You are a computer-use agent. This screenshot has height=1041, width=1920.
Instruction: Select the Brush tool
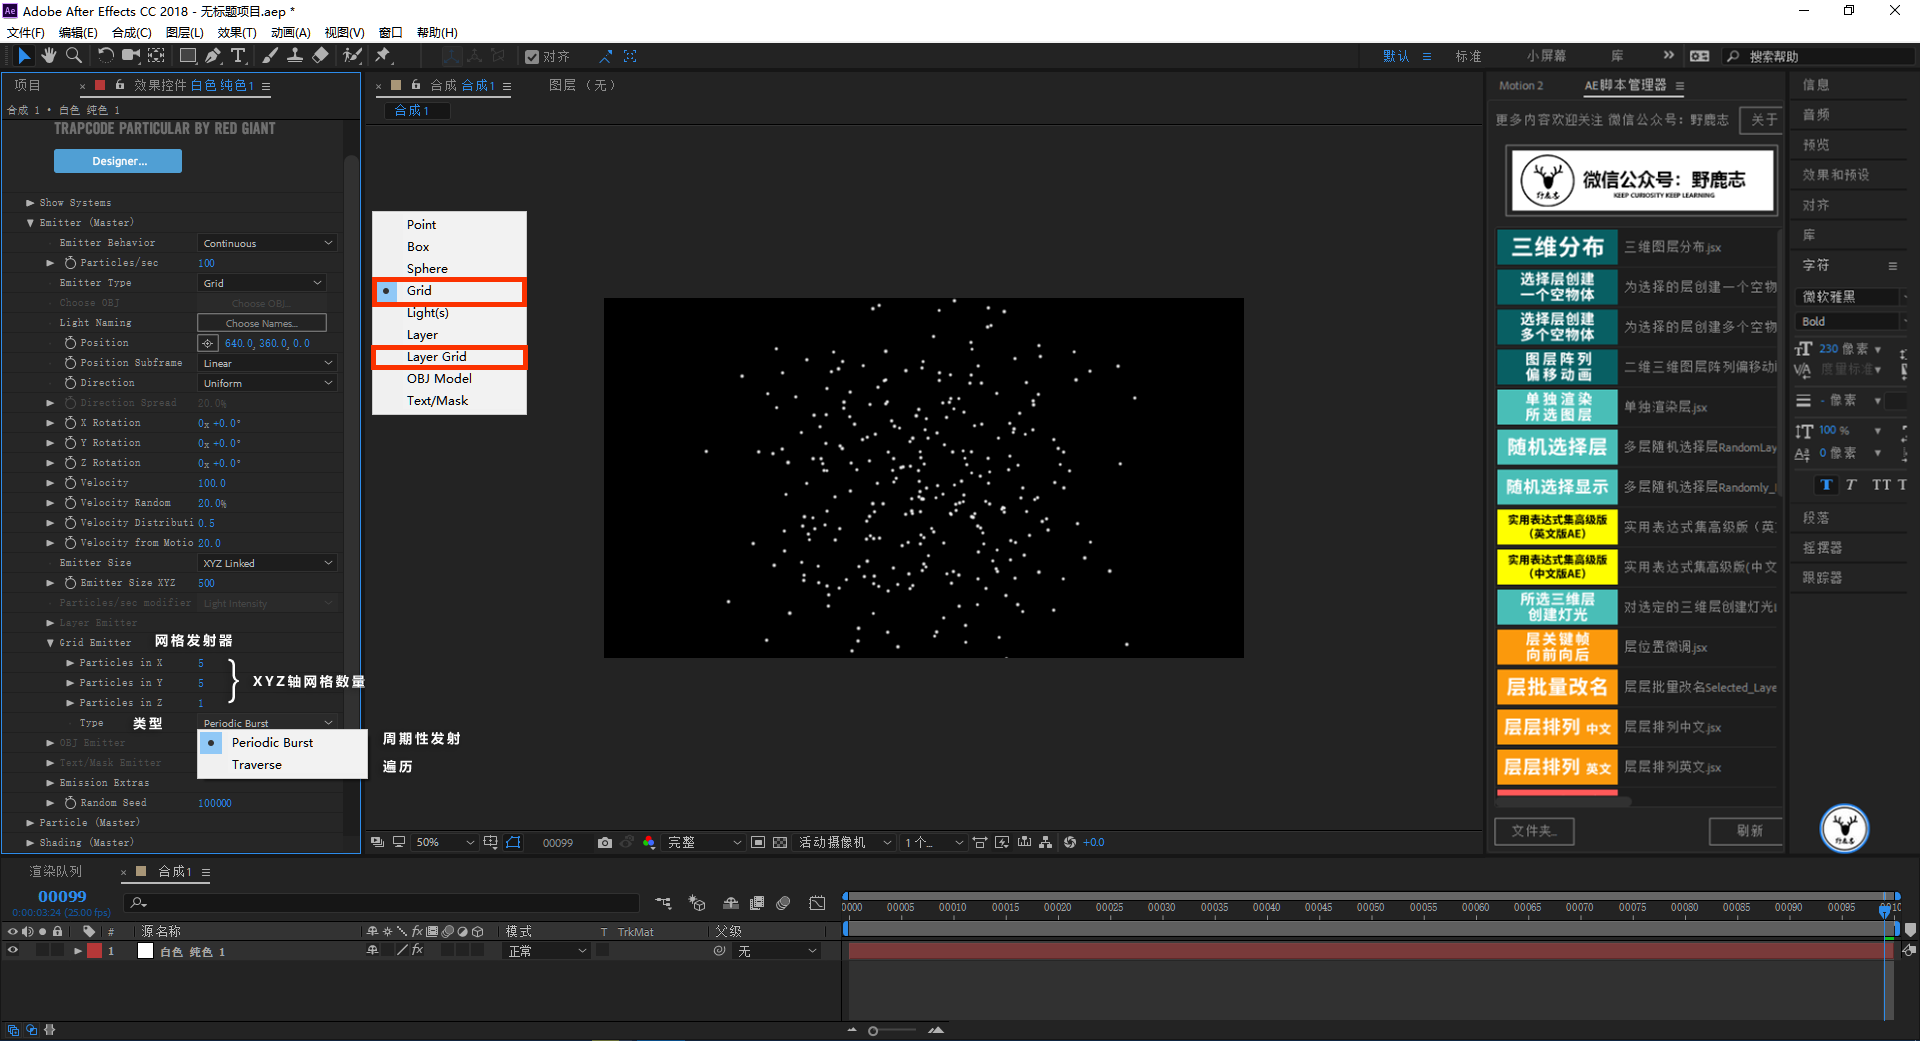coord(270,56)
